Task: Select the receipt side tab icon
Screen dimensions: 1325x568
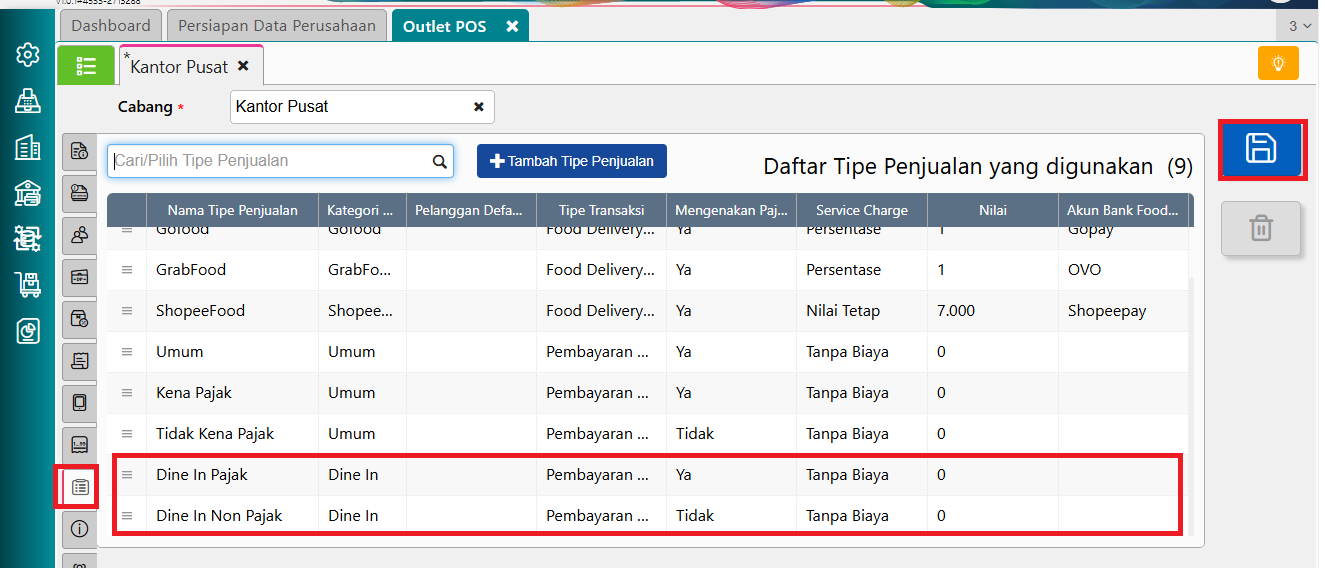Action: click(80, 360)
